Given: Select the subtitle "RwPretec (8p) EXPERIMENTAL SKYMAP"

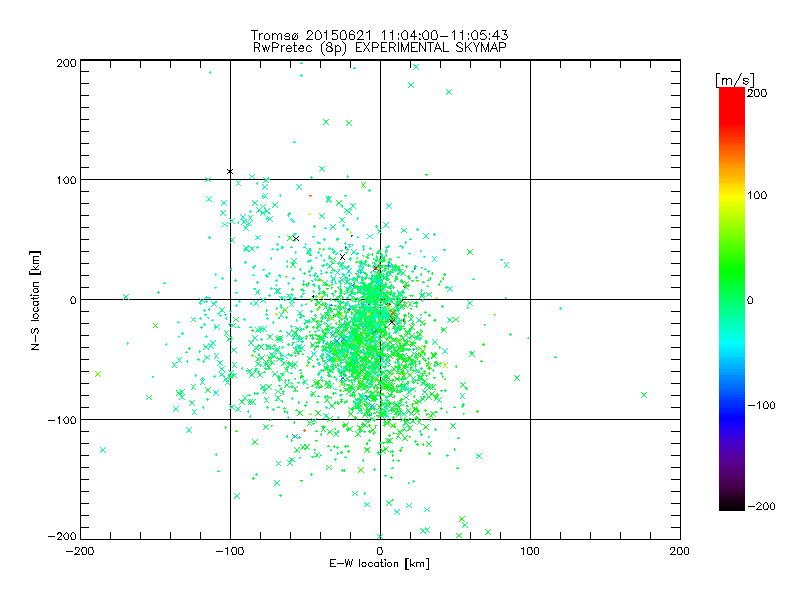Looking at the screenshot, I should coord(380,48).
